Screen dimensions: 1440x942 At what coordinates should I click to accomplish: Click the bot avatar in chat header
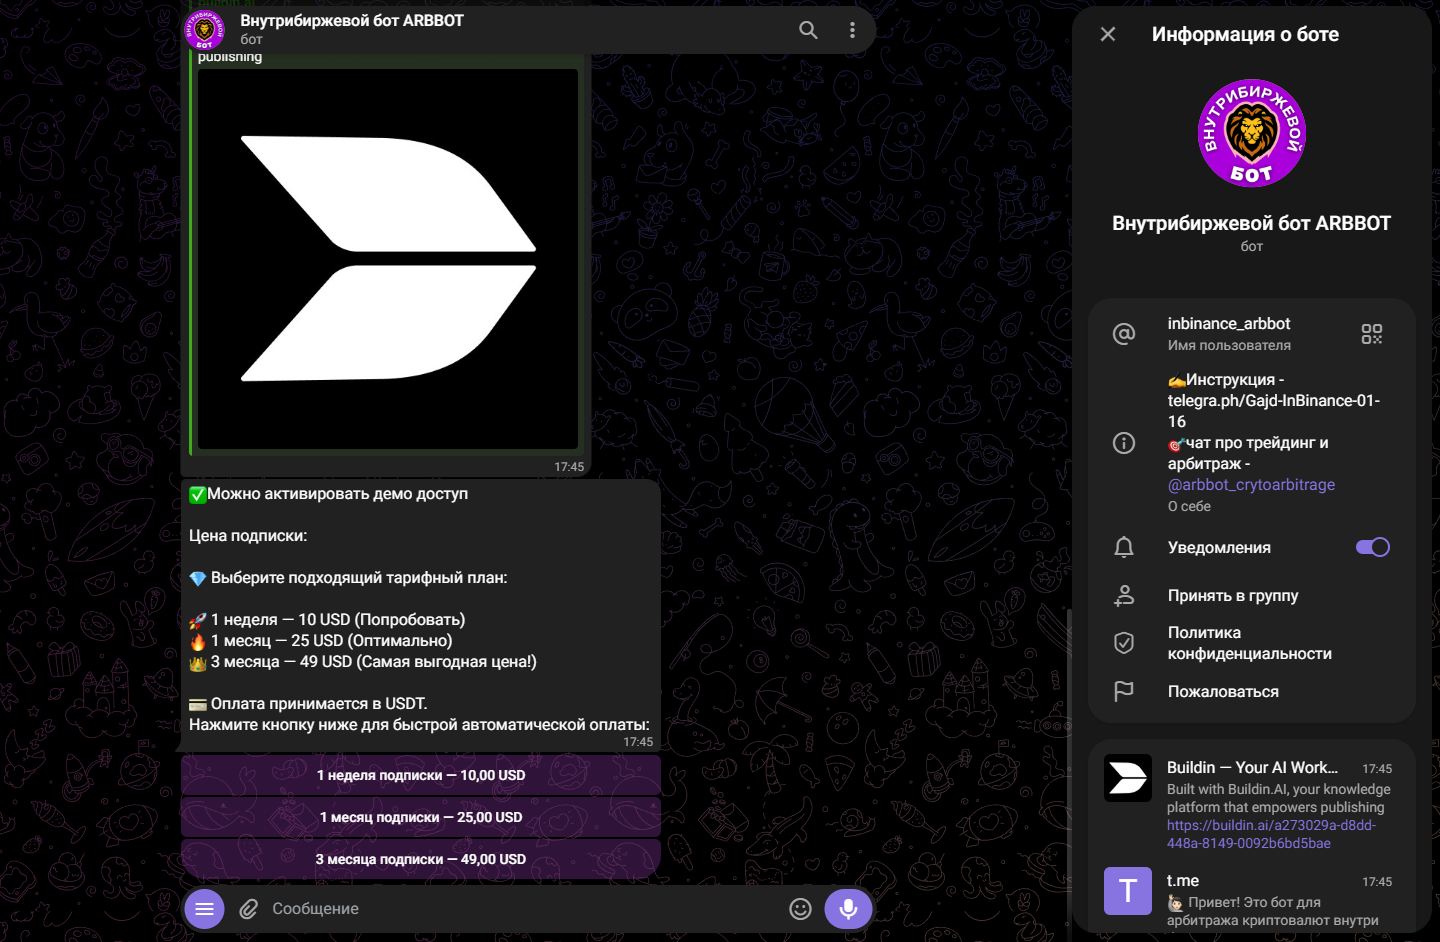pos(205,30)
